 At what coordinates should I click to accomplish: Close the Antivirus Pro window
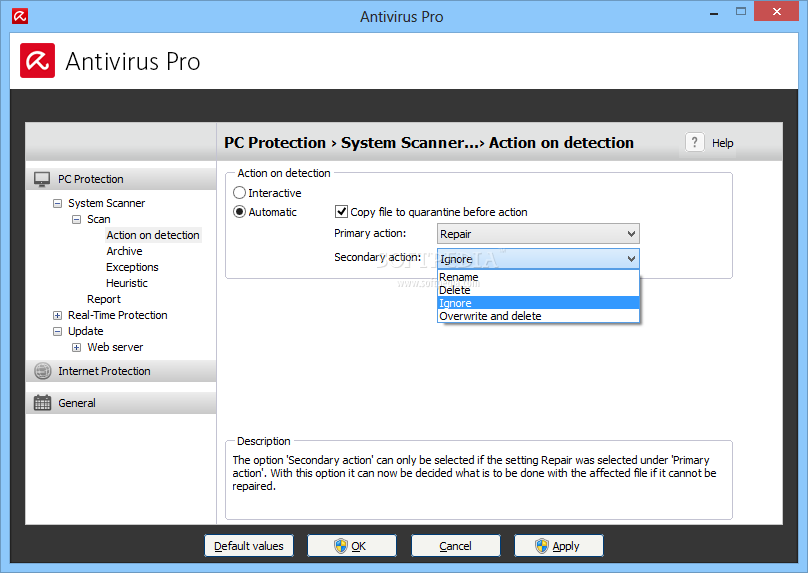tap(777, 11)
